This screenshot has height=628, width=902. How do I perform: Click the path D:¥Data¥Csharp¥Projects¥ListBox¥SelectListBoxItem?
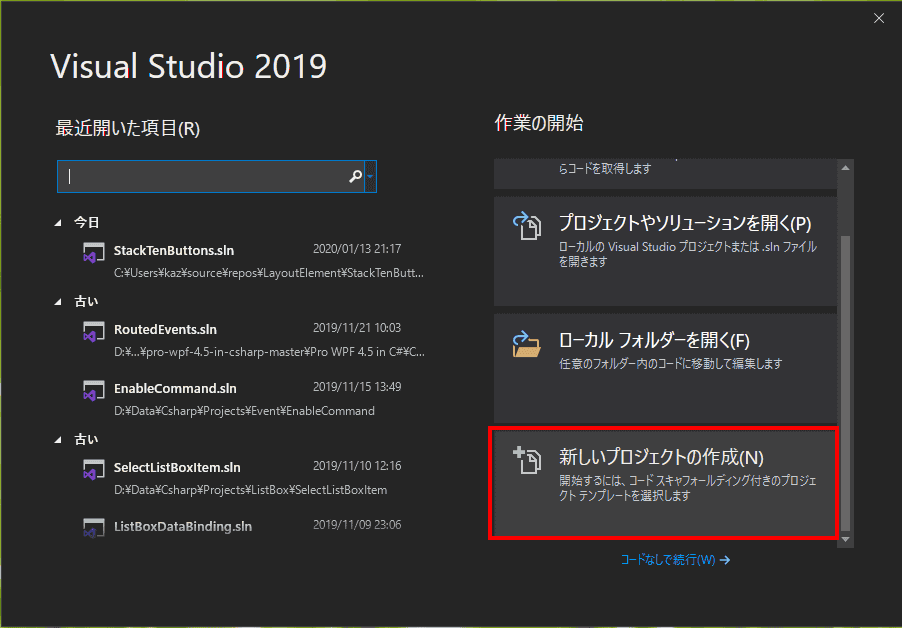[250, 490]
